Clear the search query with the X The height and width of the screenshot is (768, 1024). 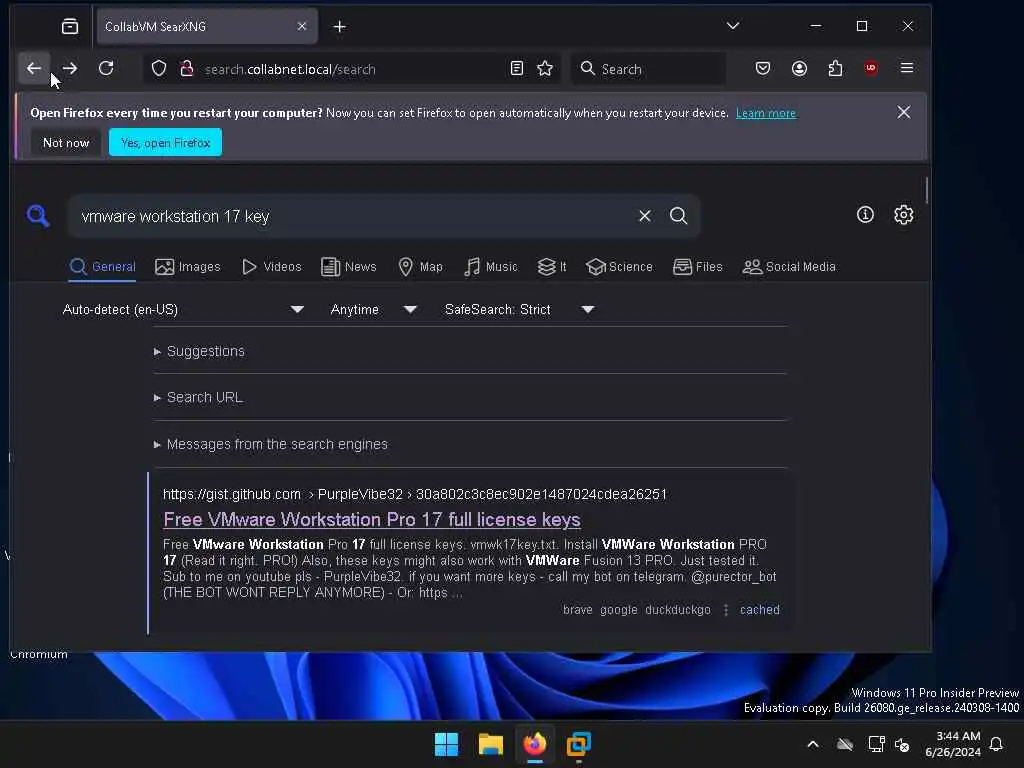point(645,216)
